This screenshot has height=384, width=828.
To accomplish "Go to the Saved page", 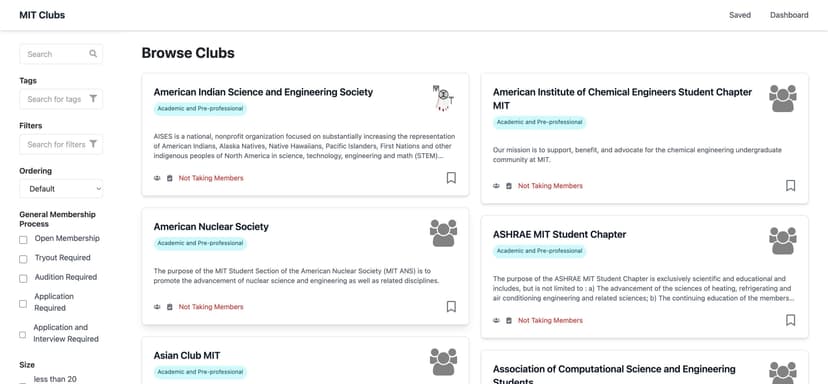I will click(740, 15).
